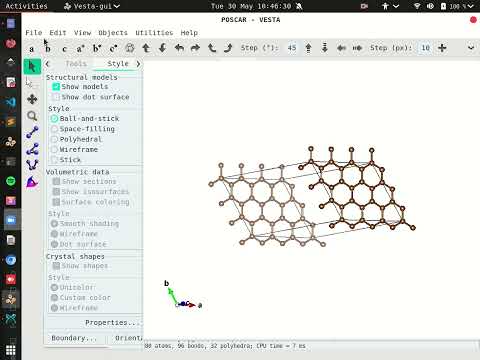The width and height of the screenshot is (480, 360).
Task: Zoom in with the plus icon
Action: click(442, 48)
